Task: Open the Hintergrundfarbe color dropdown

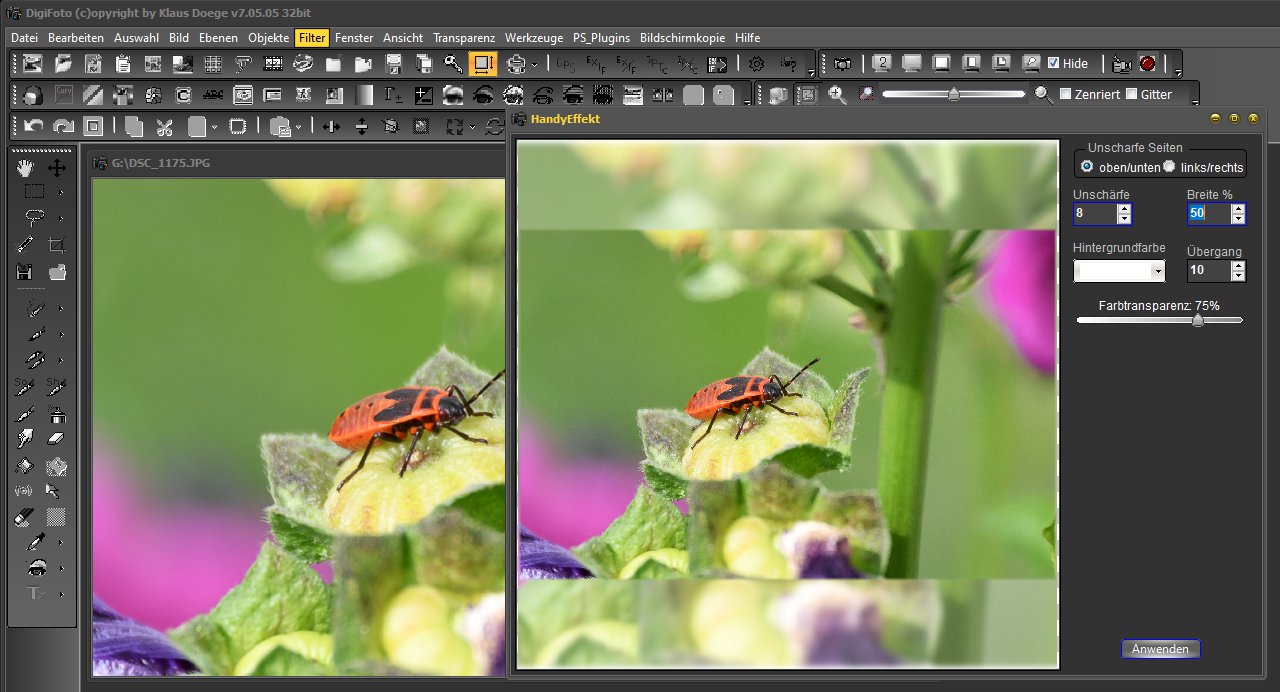Action: coord(1158,271)
